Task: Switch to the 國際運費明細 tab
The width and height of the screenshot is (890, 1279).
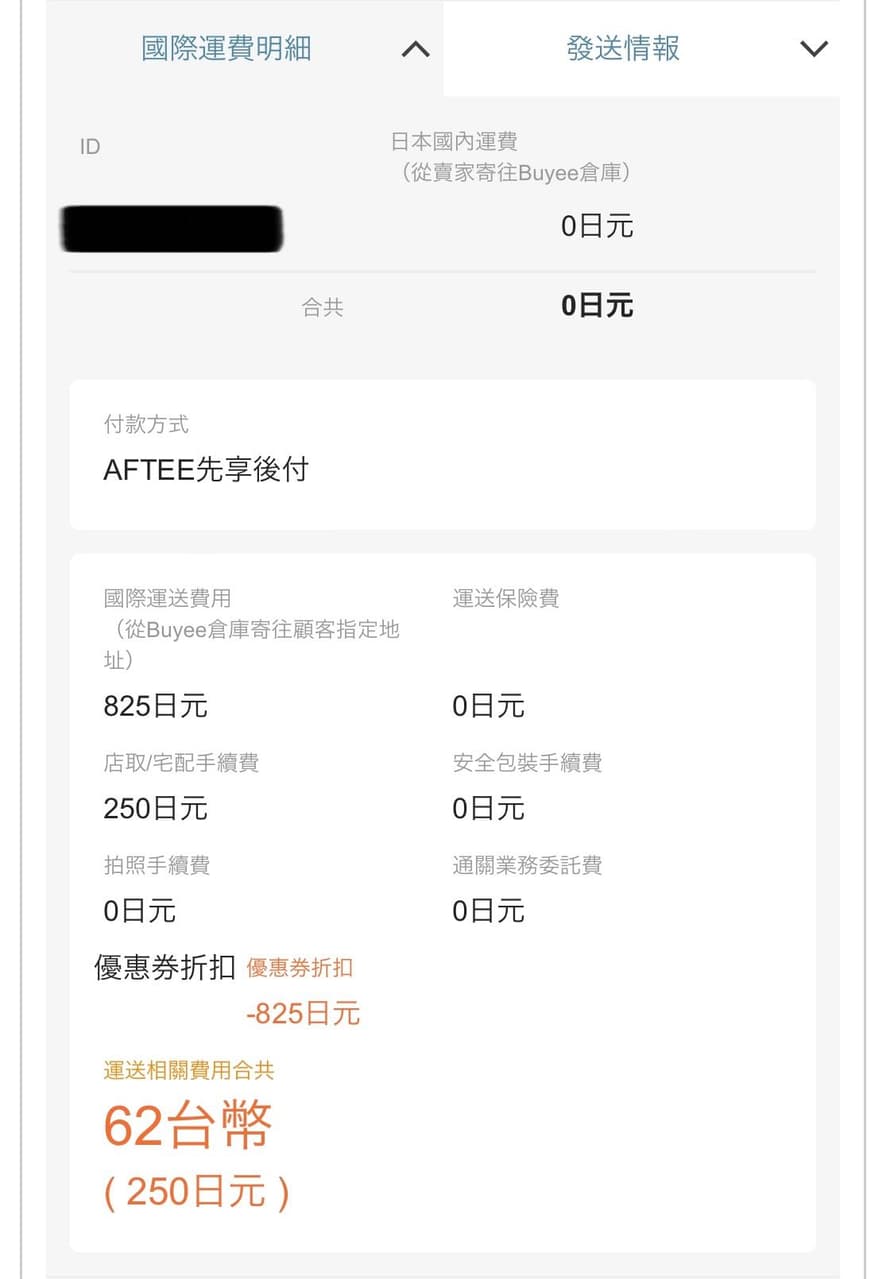Action: pos(226,48)
